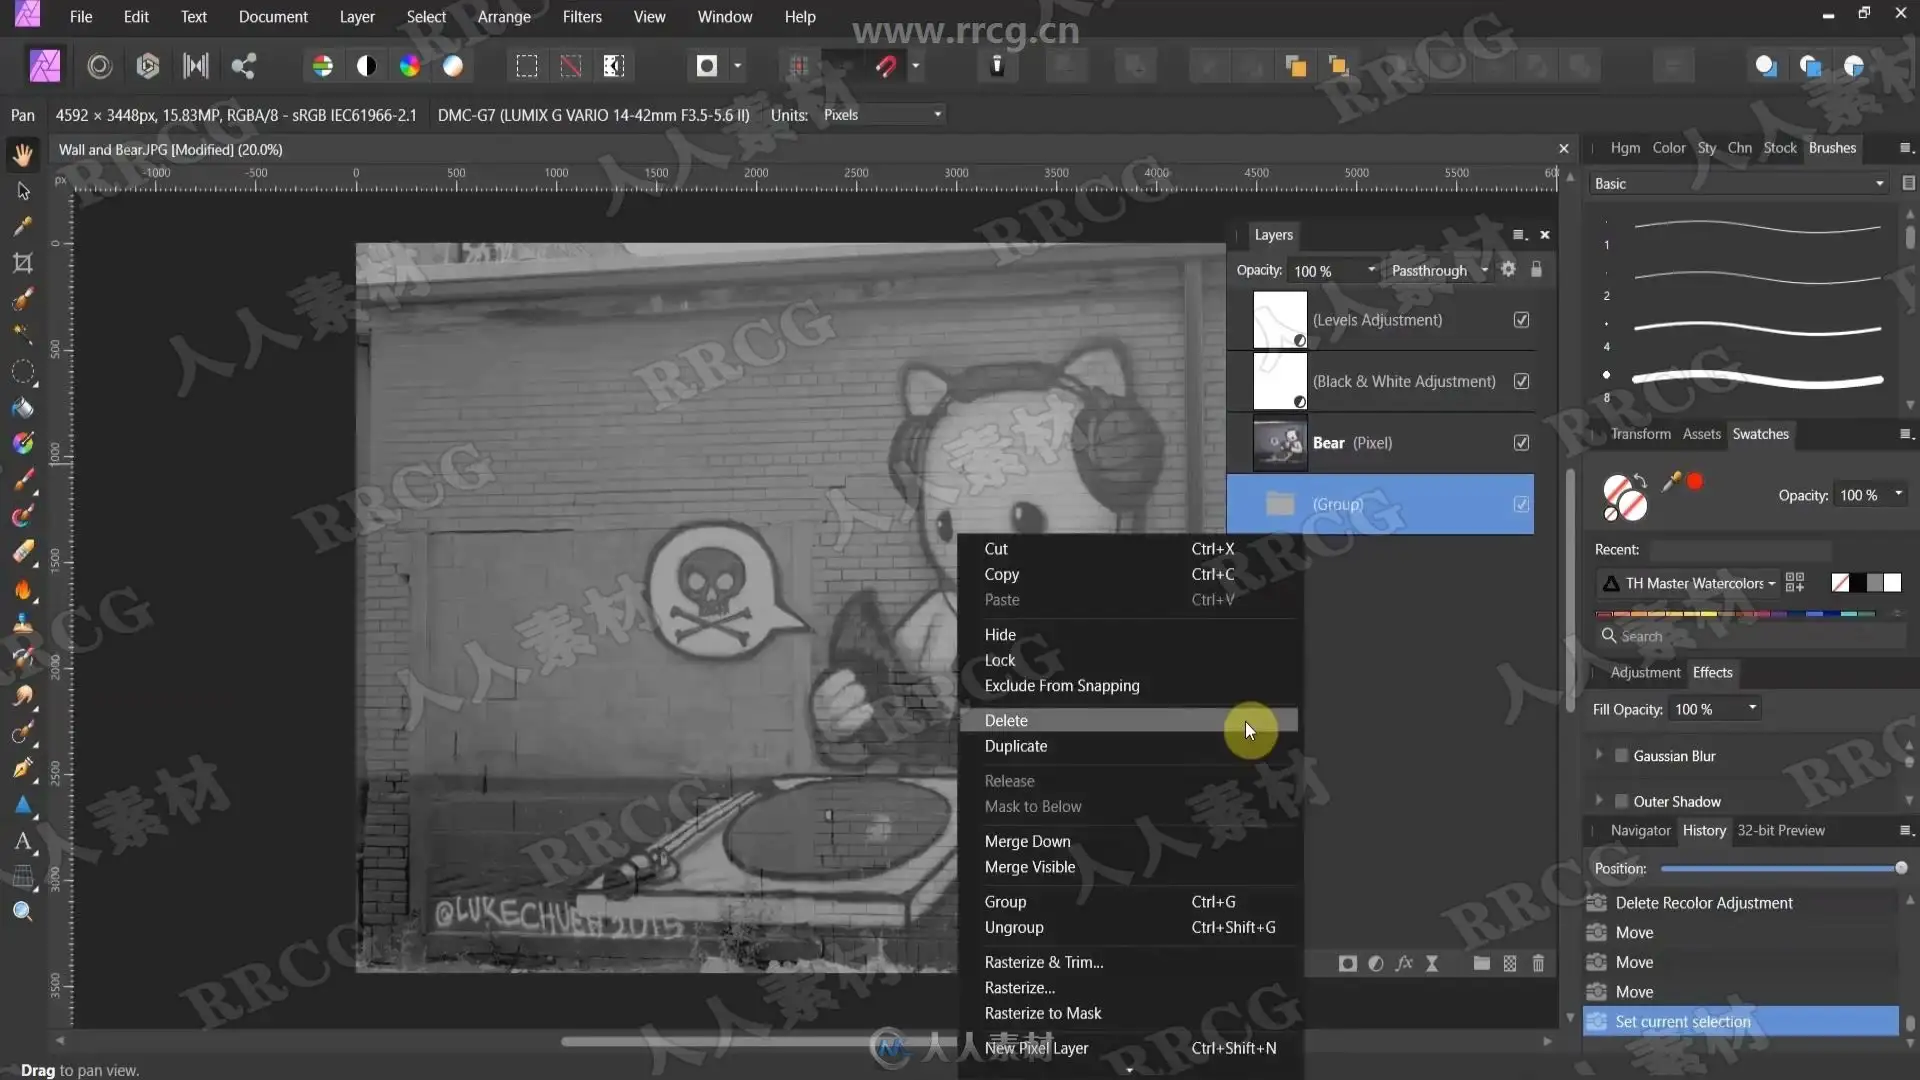Click Add Group folder icon in Layers panel

(x=1482, y=963)
